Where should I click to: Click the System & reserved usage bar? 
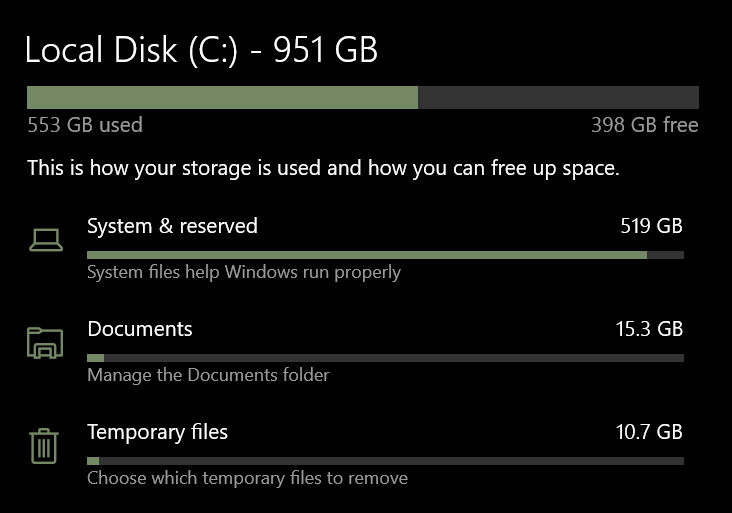point(385,254)
